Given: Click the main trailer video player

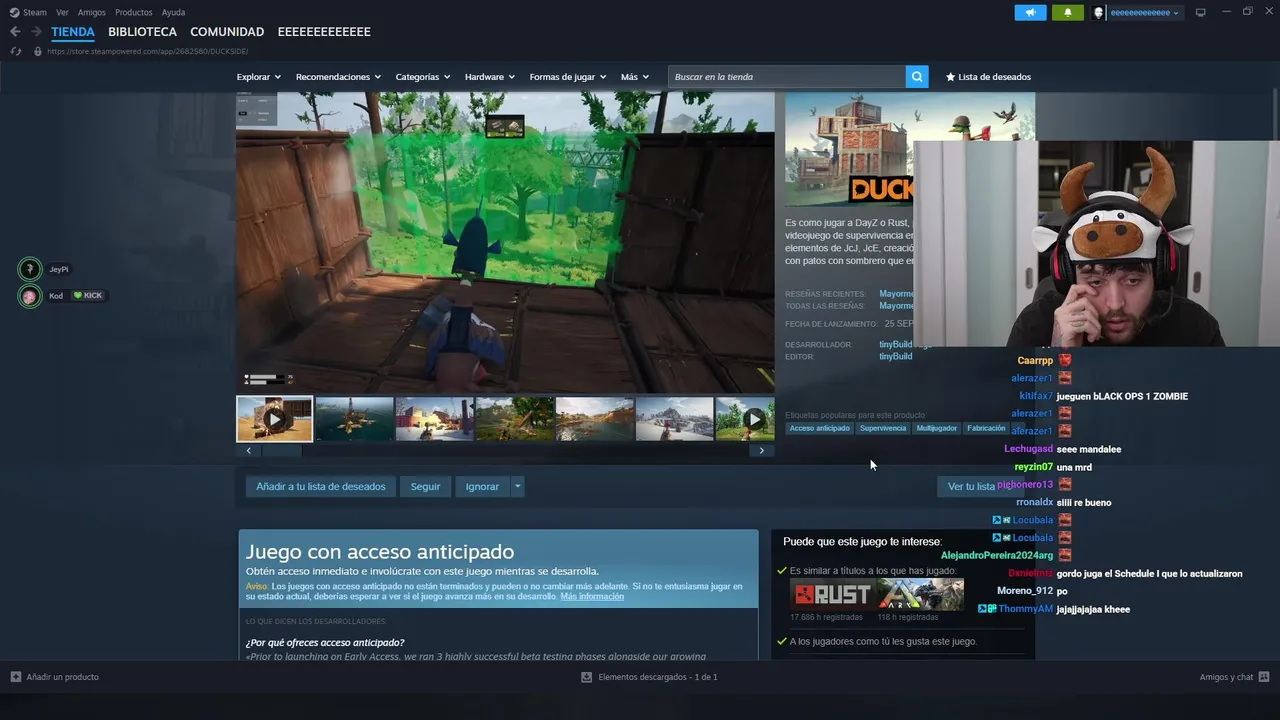Looking at the screenshot, I should pos(505,242).
